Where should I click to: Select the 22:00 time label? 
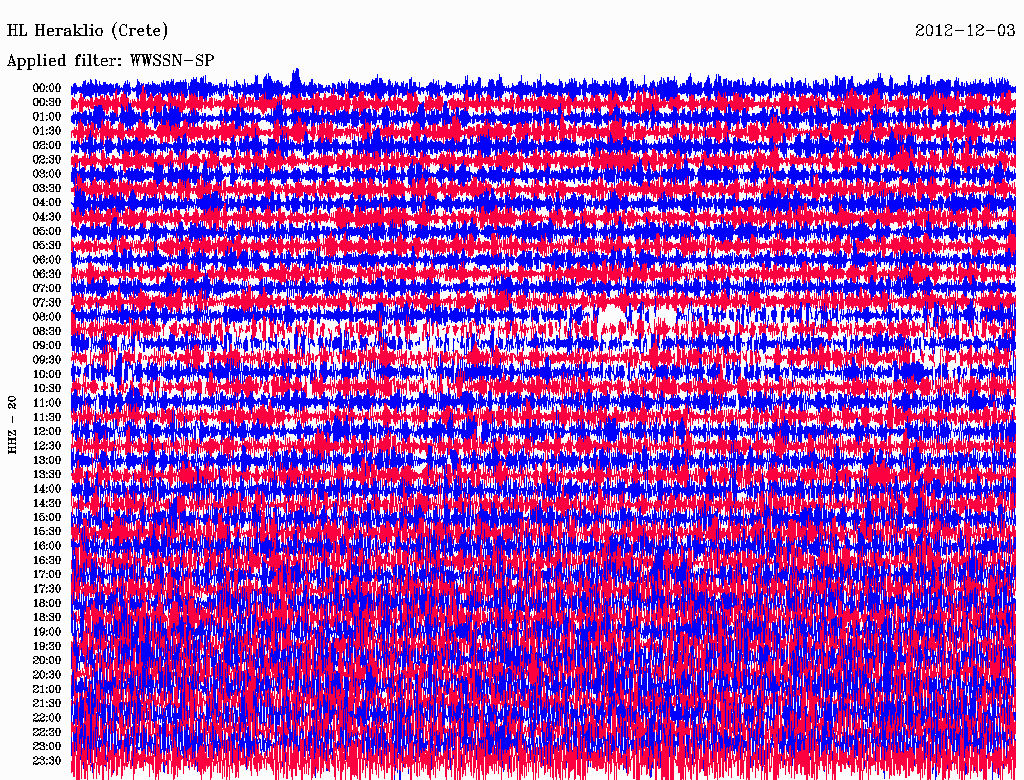[46, 717]
